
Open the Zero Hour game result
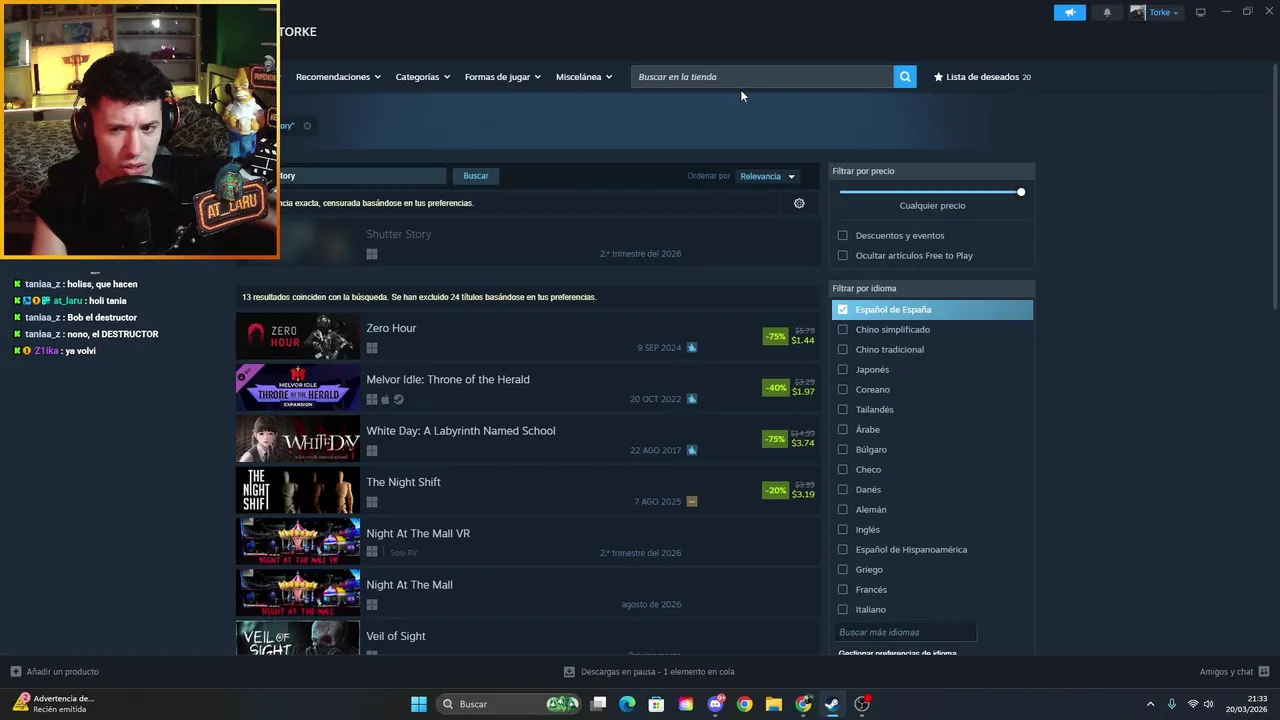click(528, 337)
